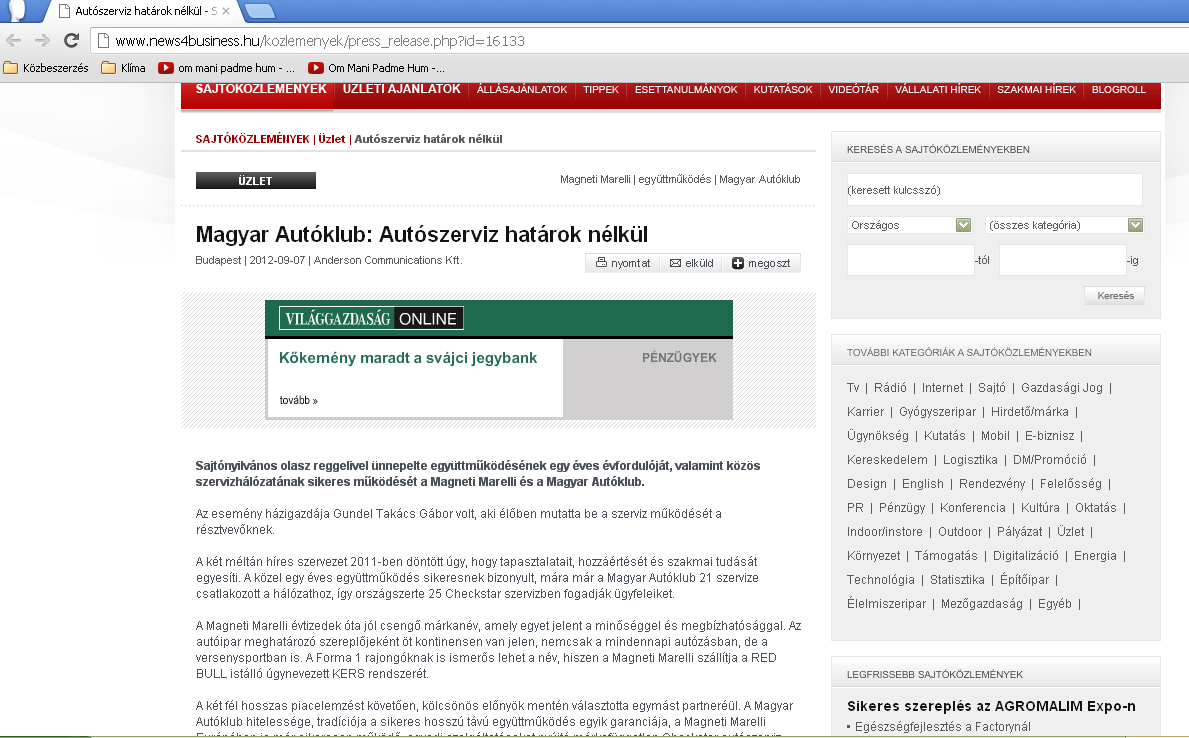Click the nyomtat print button
Image resolution: width=1189 pixels, height=738 pixels.
(x=623, y=263)
